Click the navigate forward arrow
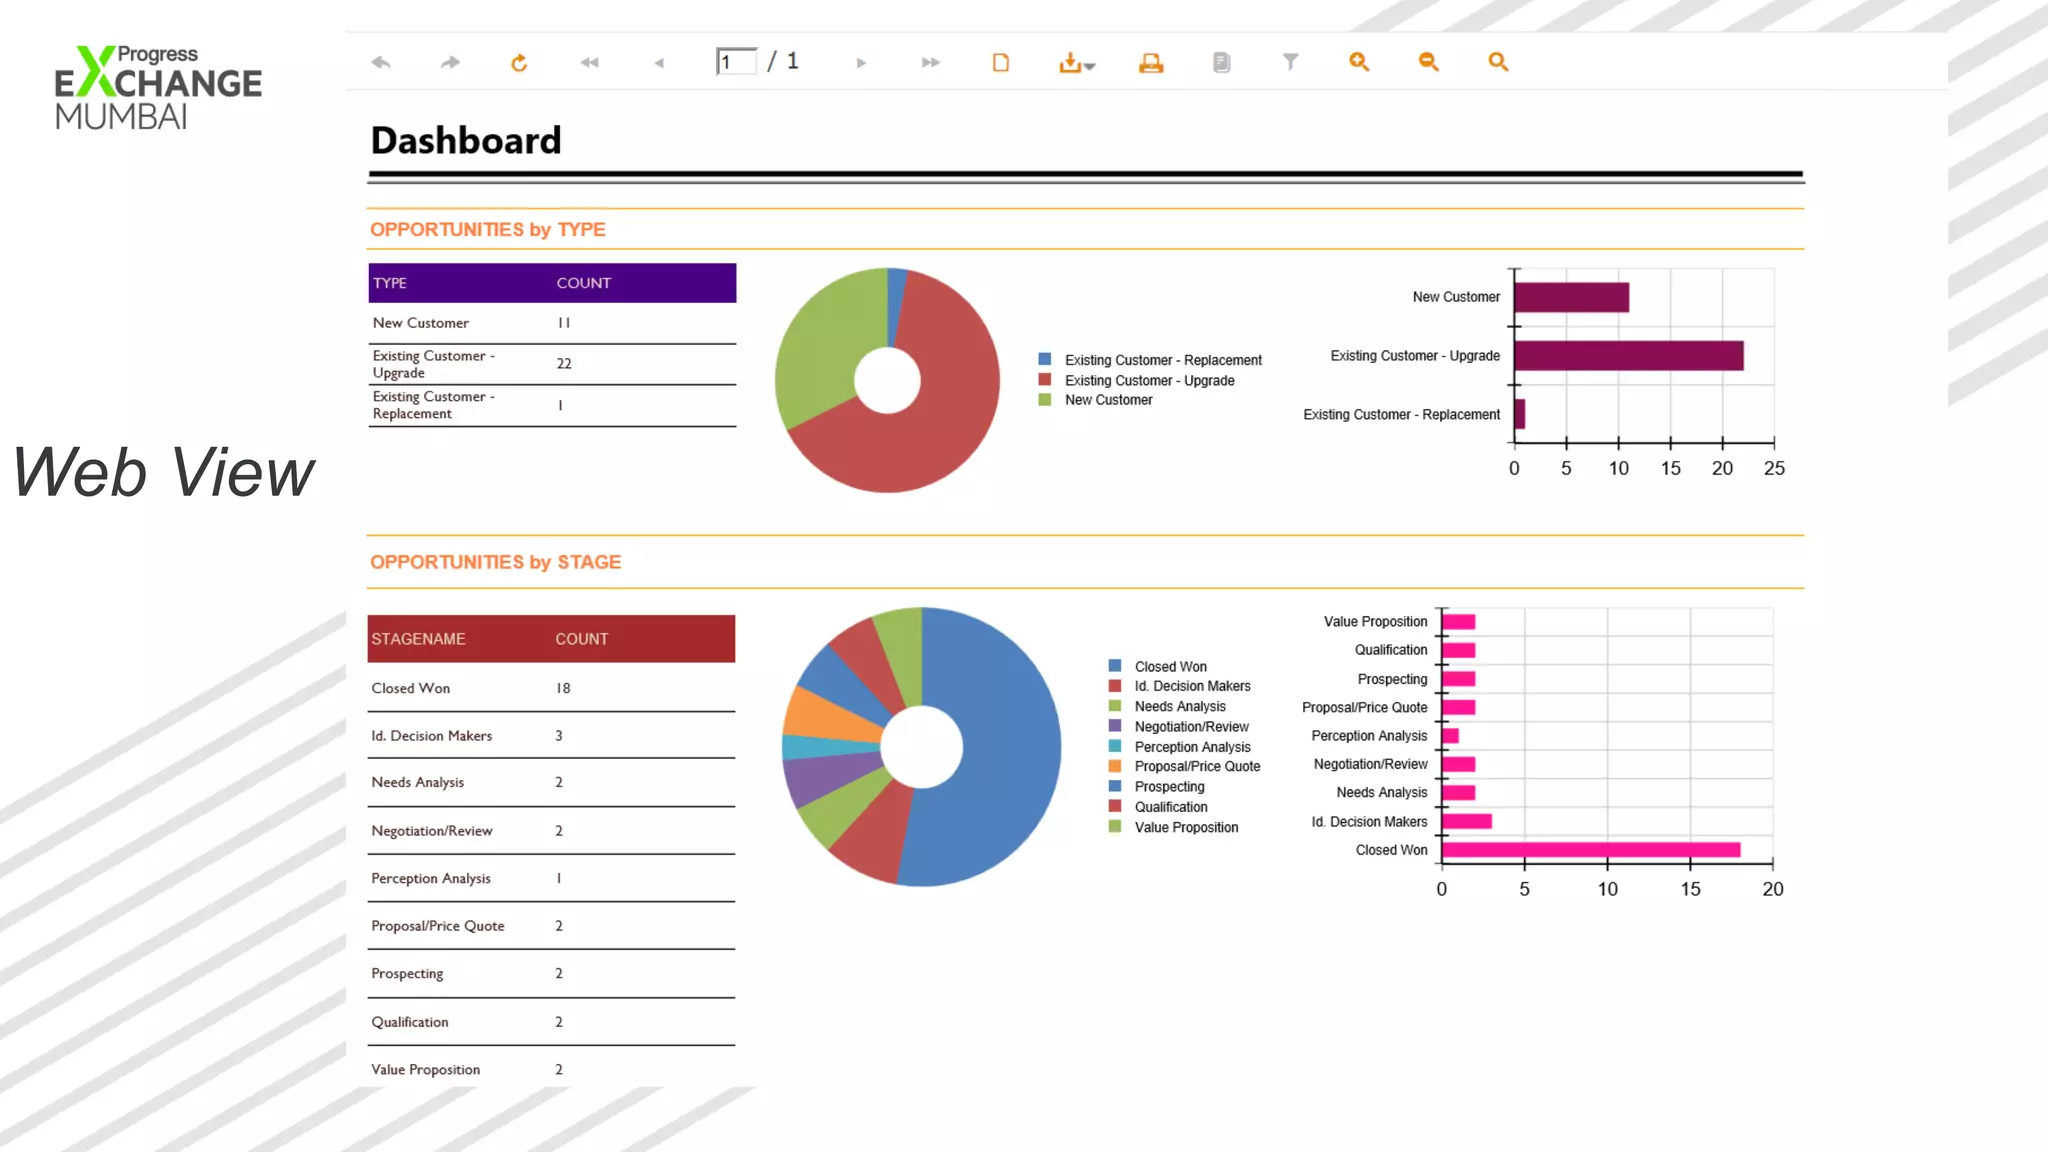The image size is (2048, 1152). point(450,63)
